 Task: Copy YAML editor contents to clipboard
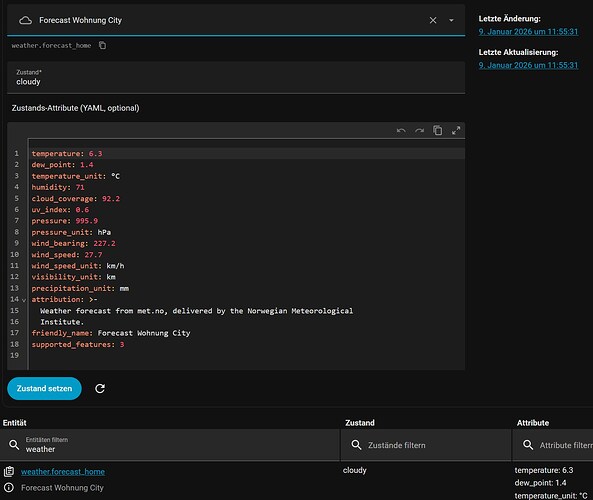tap(438, 130)
